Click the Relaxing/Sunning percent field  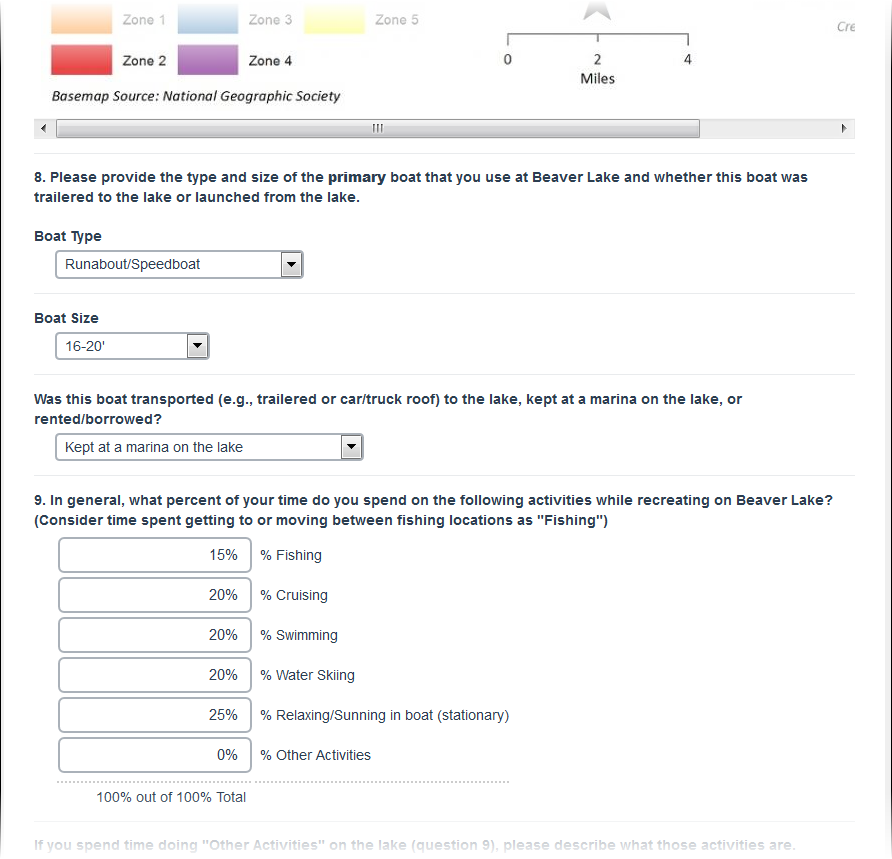[x=155, y=715]
